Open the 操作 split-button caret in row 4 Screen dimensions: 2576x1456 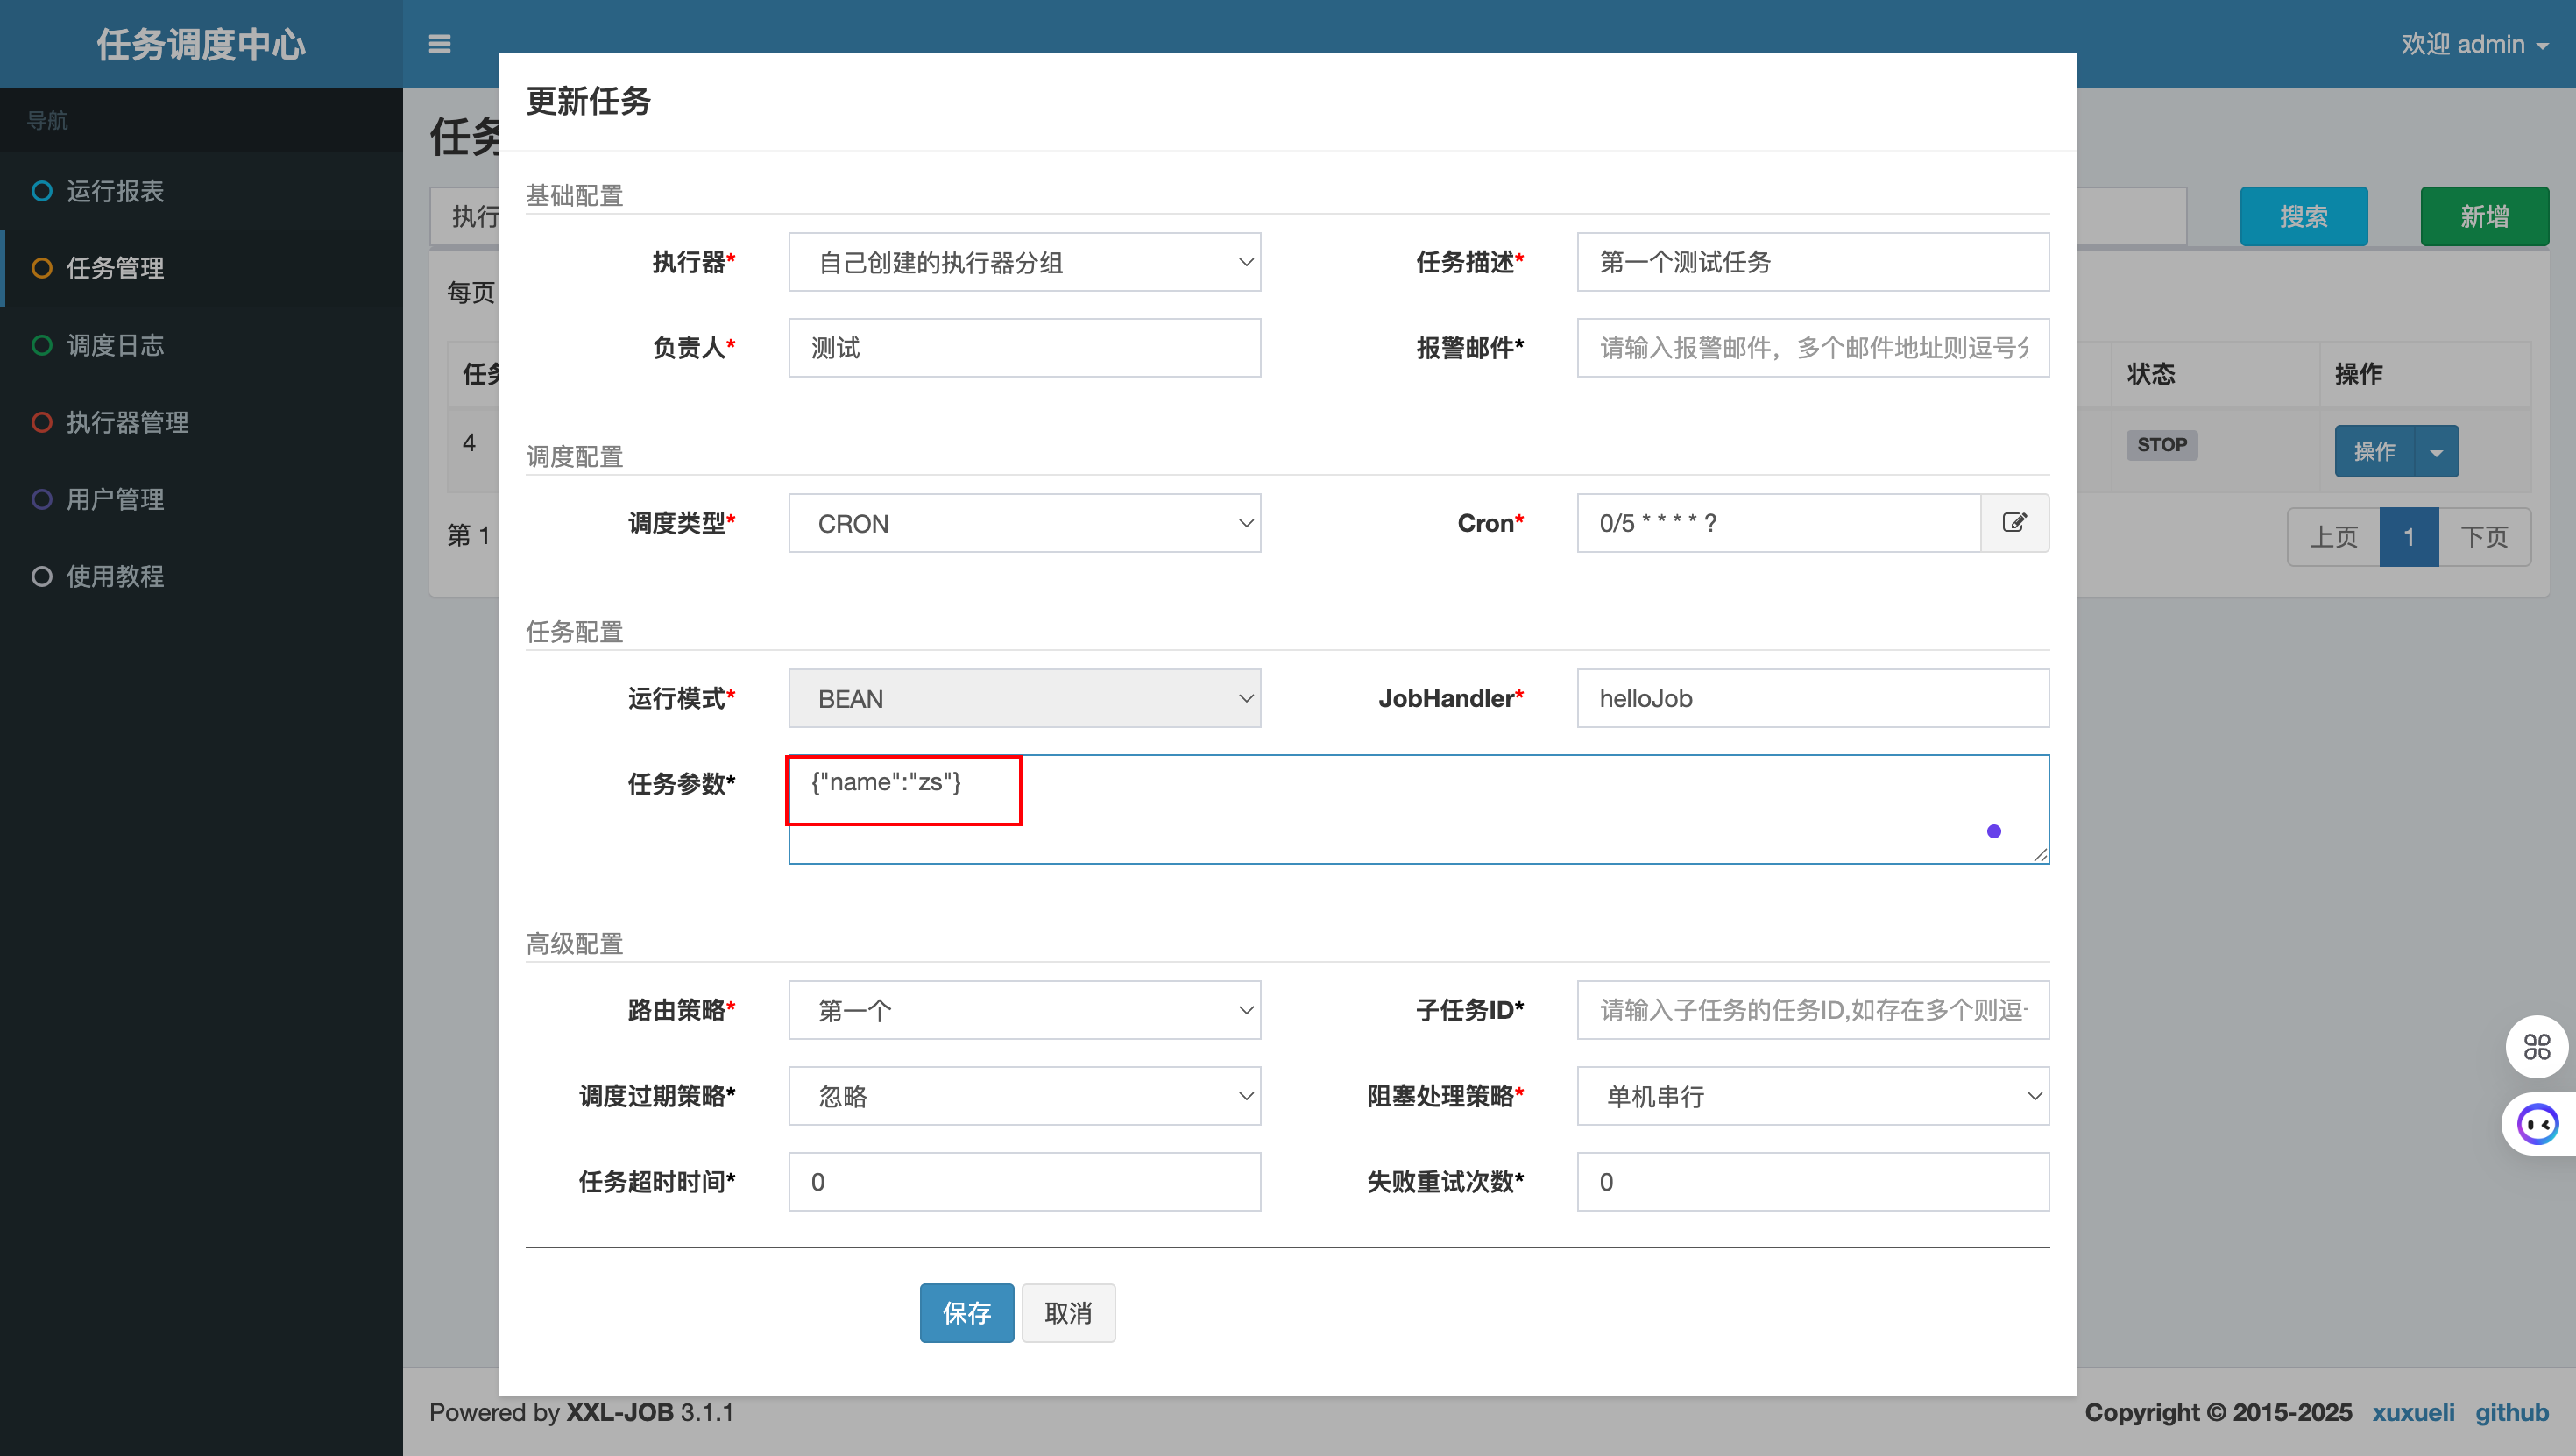pyautogui.click(x=2437, y=452)
